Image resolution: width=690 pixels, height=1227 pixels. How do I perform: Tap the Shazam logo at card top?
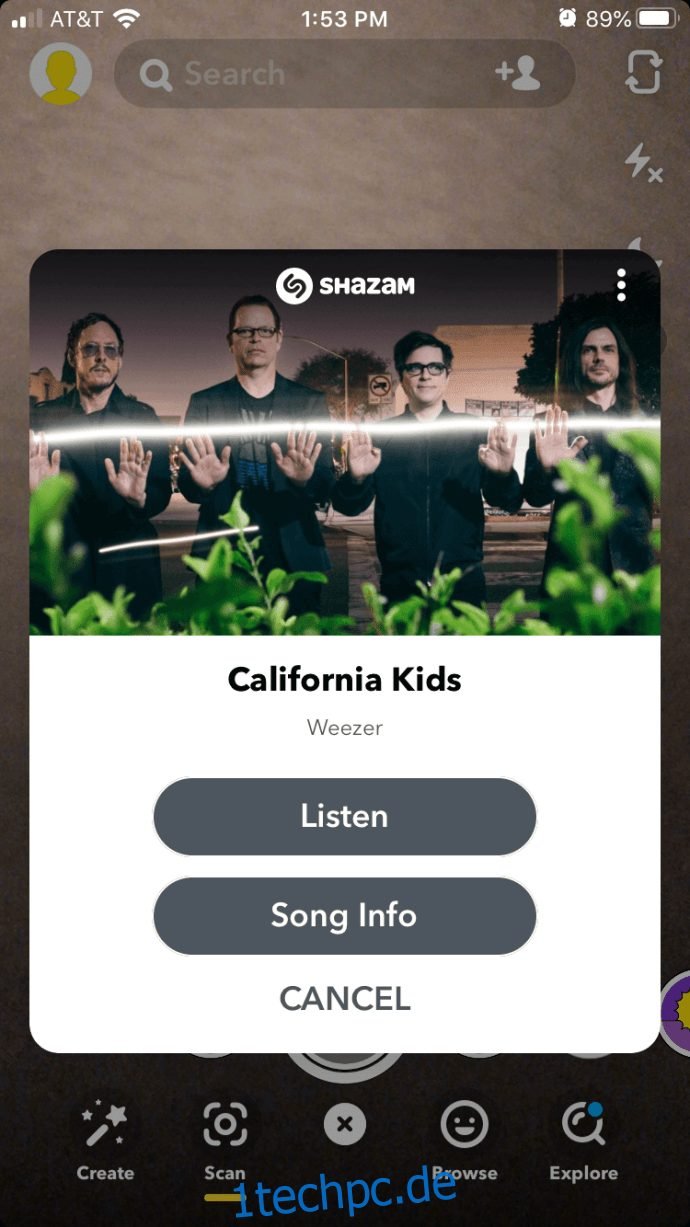click(345, 286)
